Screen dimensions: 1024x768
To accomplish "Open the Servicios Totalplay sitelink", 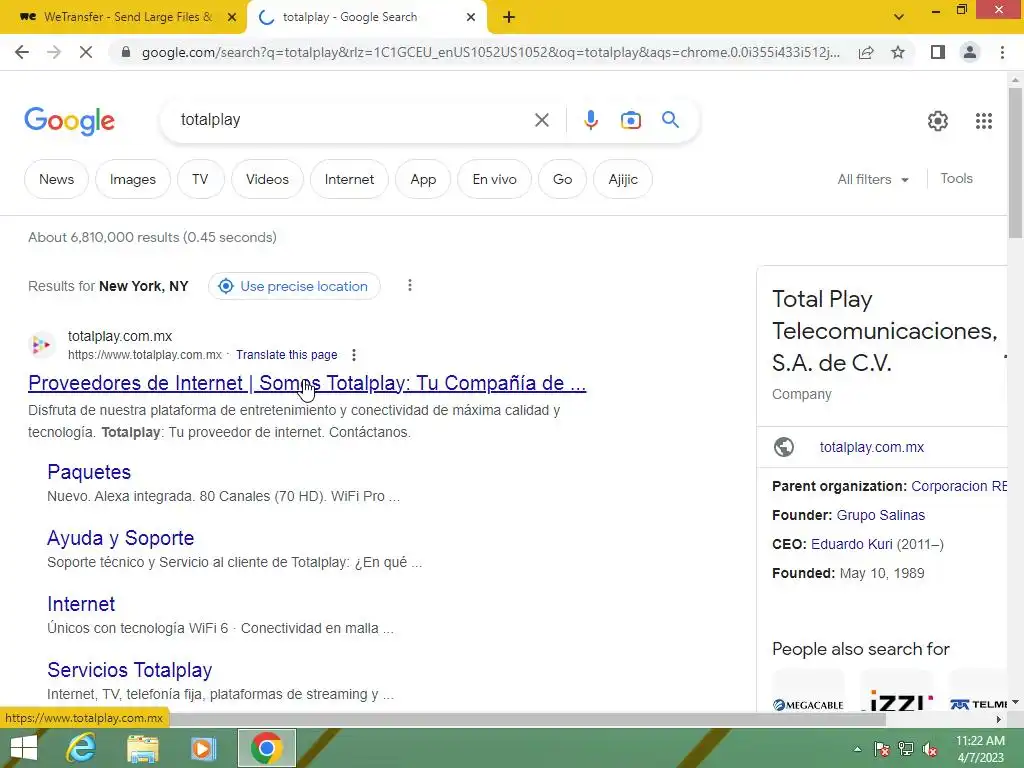I will (x=129, y=669).
